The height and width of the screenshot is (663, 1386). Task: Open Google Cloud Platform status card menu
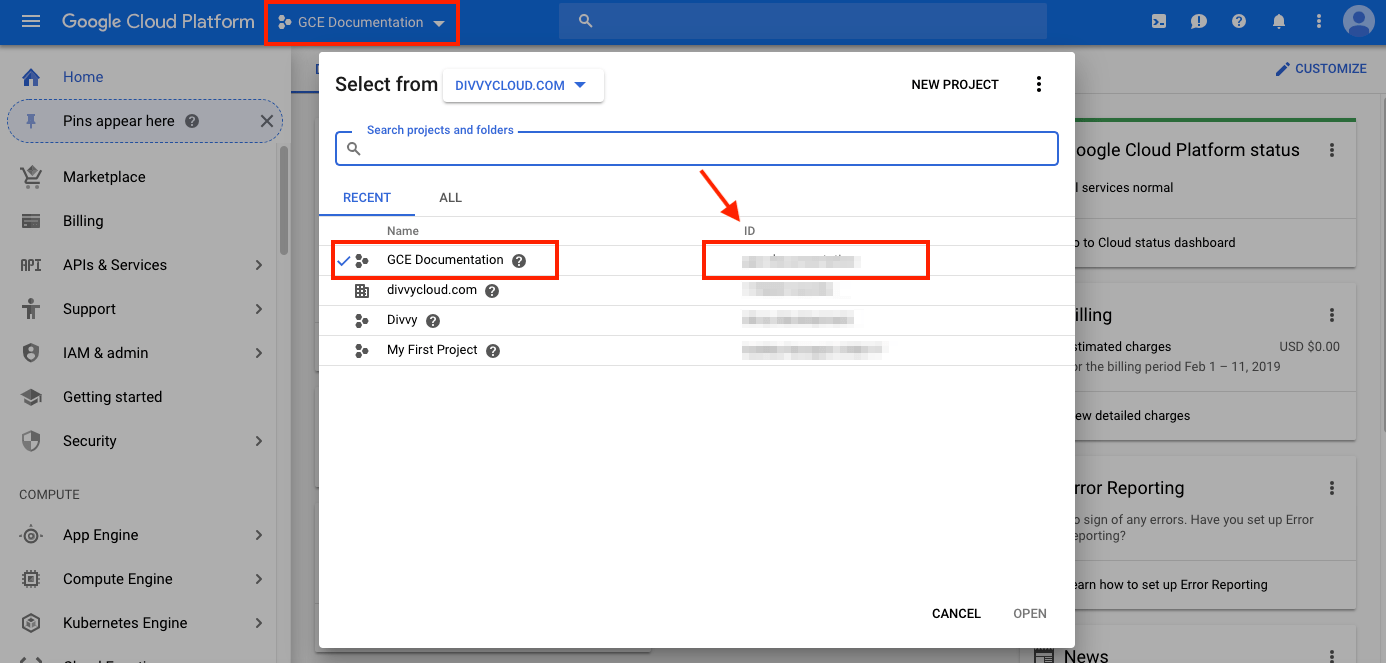point(1332,150)
